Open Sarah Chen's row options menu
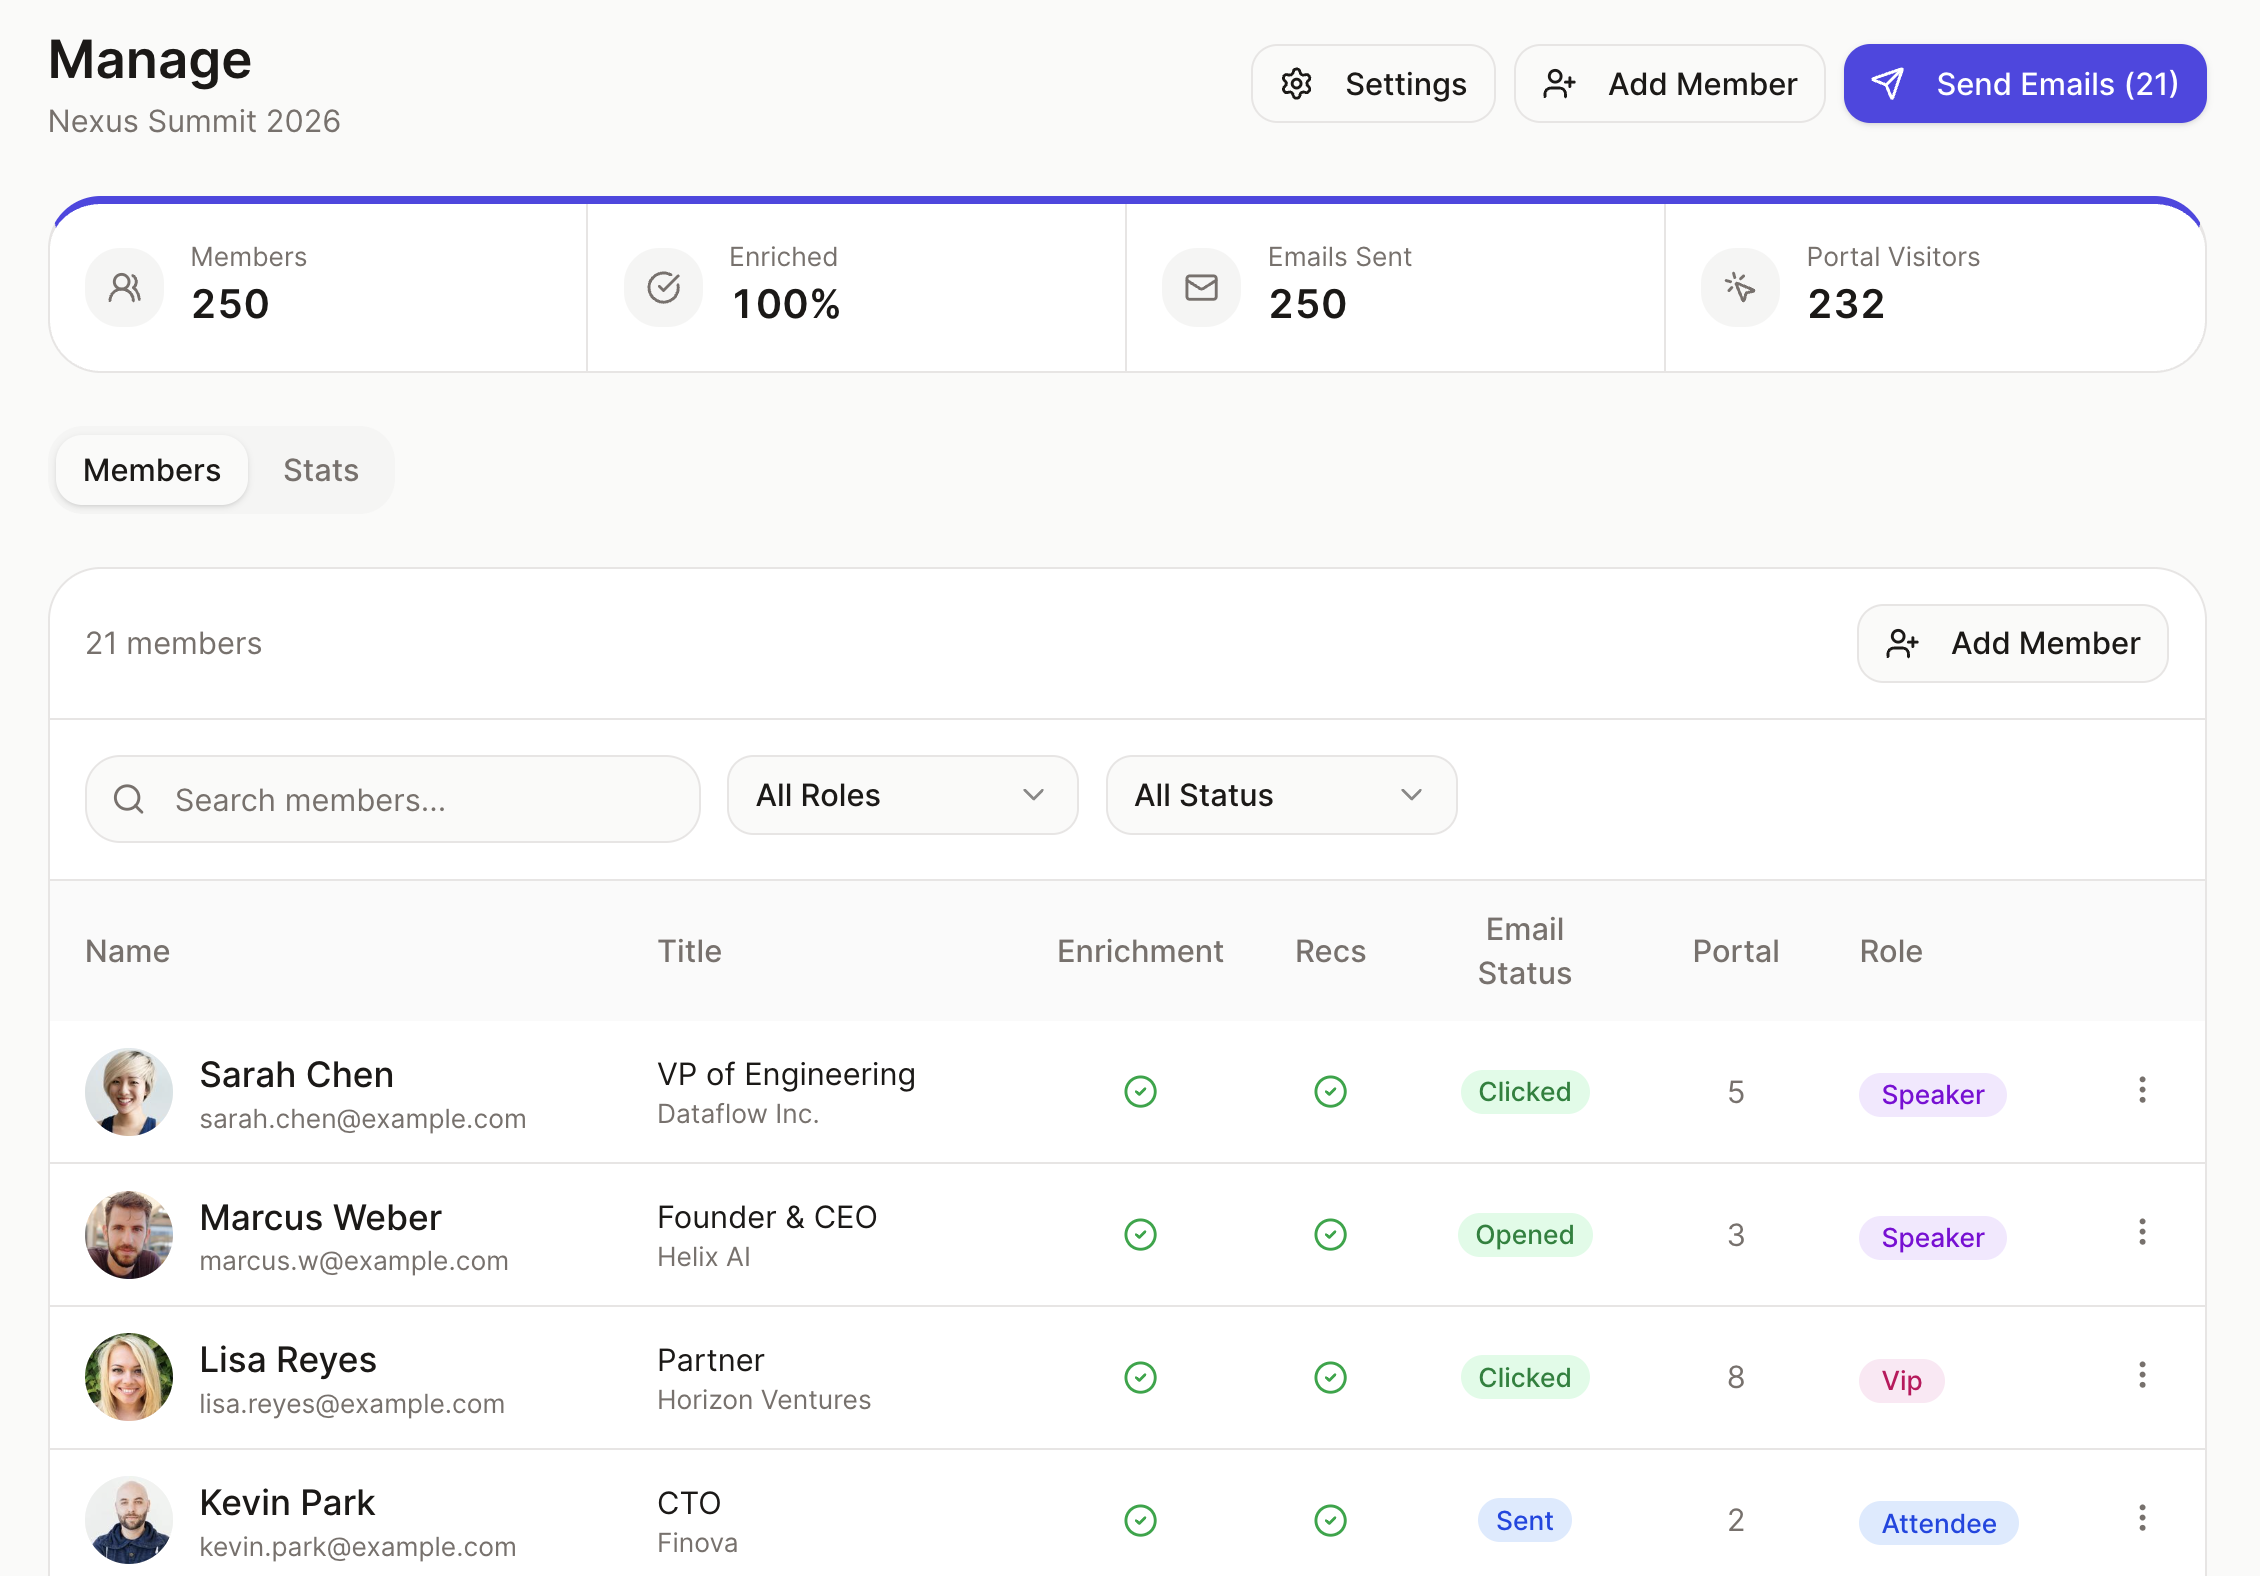The image size is (2260, 1576). pyautogui.click(x=2142, y=1092)
